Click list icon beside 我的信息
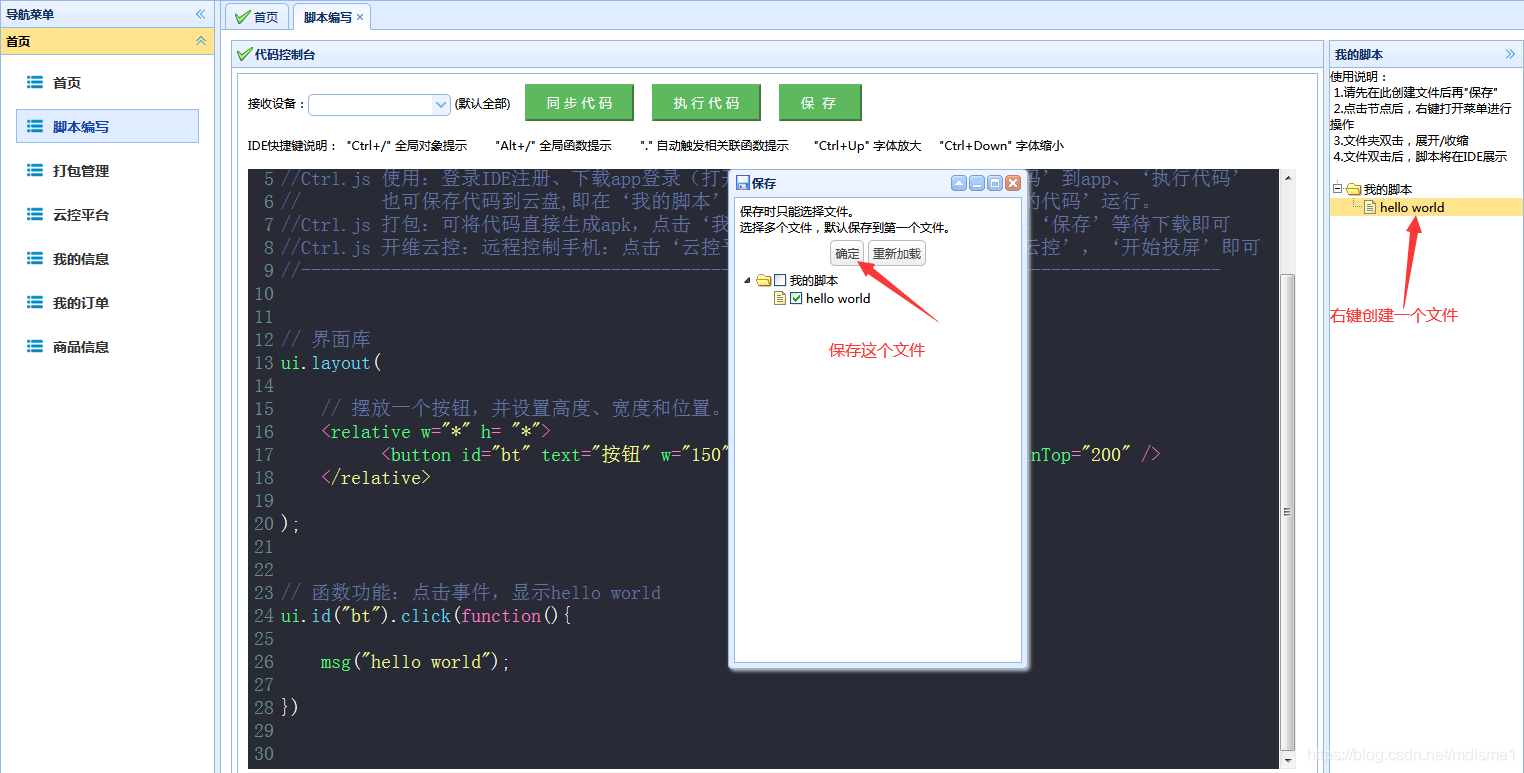The height and width of the screenshot is (773, 1524). pyautogui.click(x=35, y=258)
